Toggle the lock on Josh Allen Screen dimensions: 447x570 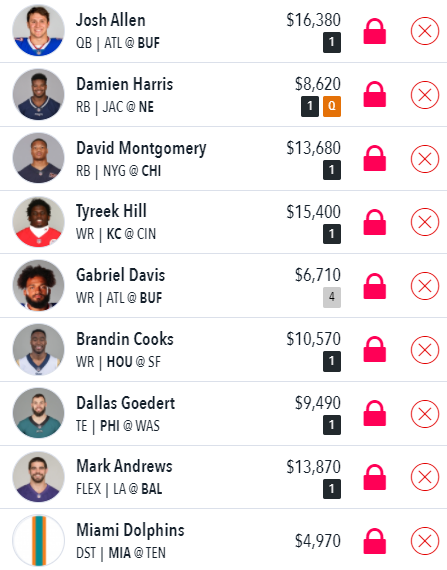point(375,31)
